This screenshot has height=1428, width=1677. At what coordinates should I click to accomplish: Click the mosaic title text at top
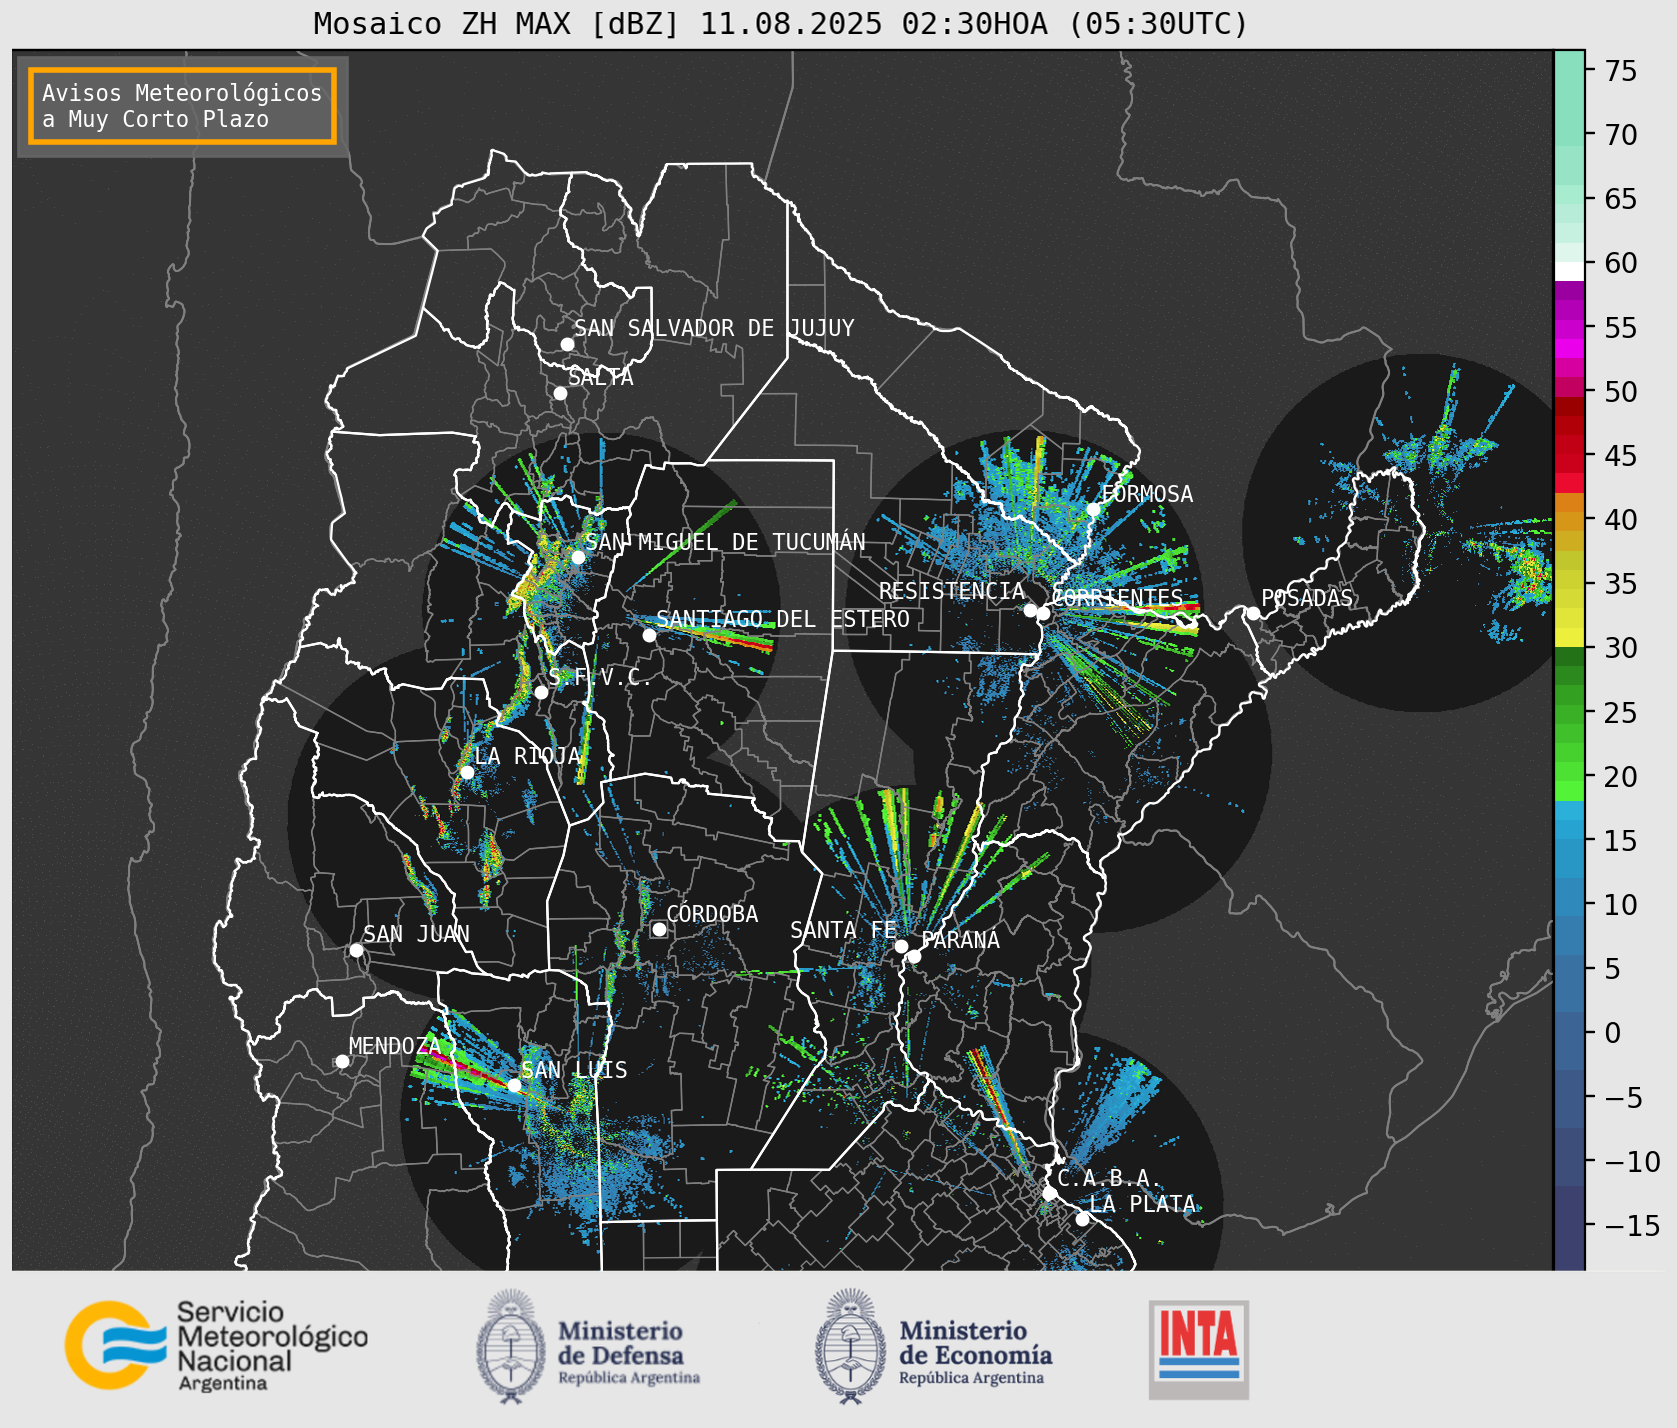coord(781,23)
